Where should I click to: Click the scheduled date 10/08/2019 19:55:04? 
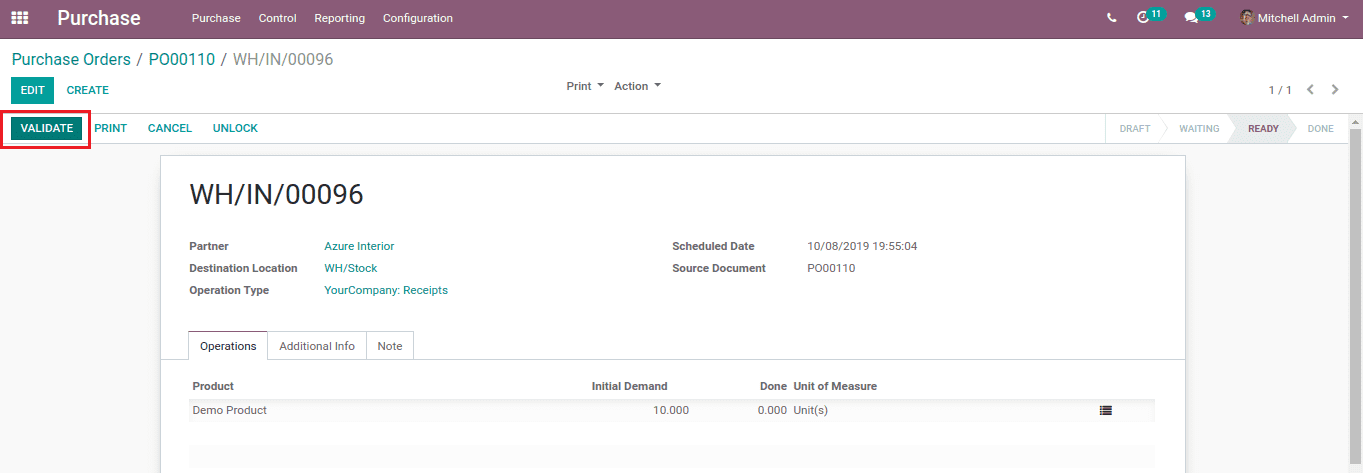pos(862,246)
